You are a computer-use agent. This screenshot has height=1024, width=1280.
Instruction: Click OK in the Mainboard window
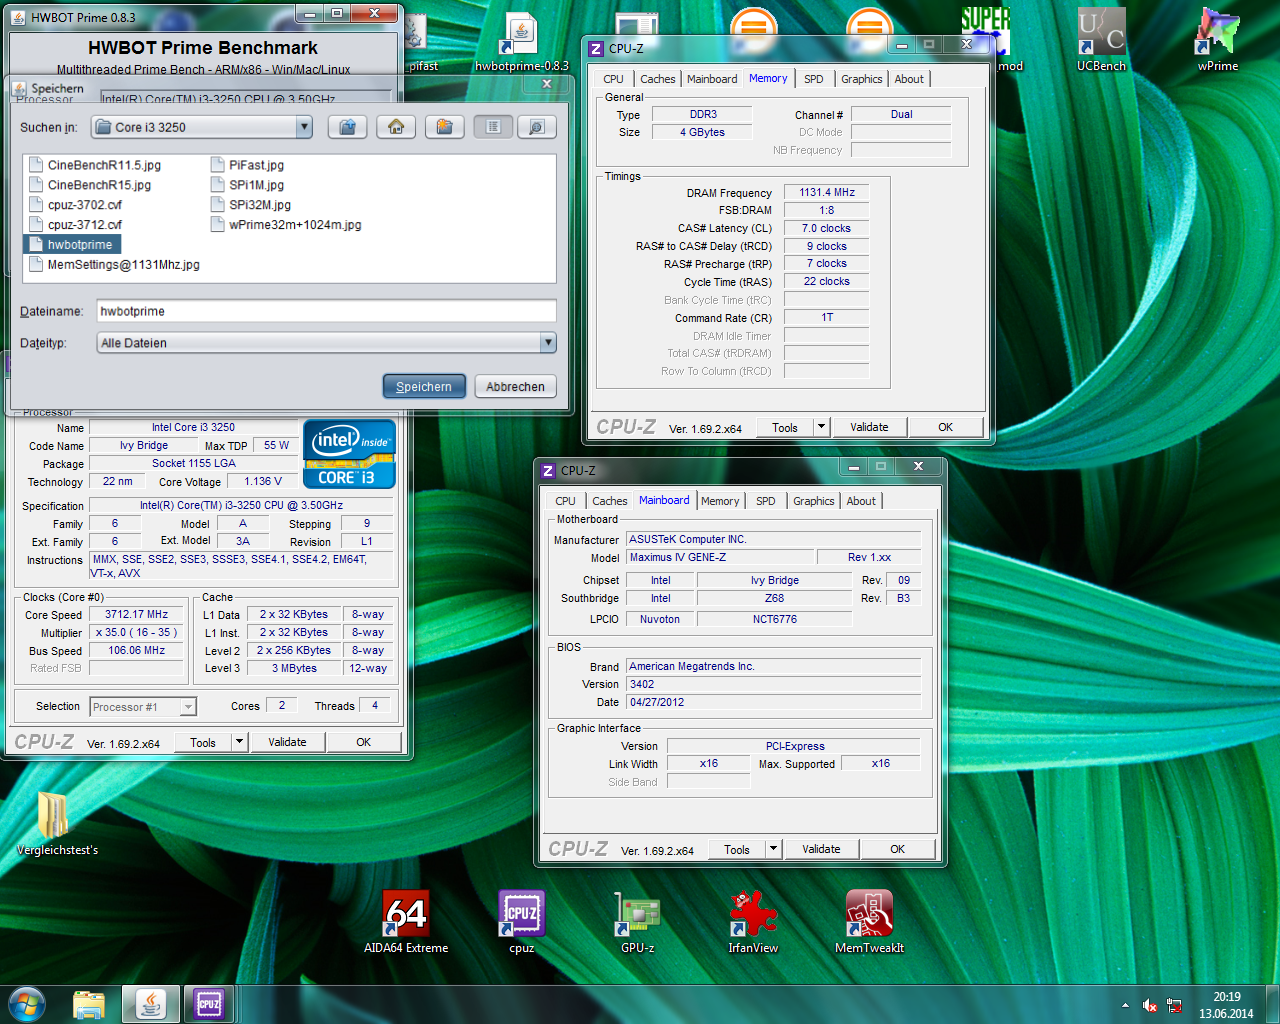pyautogui.click(x=898, y=849)
